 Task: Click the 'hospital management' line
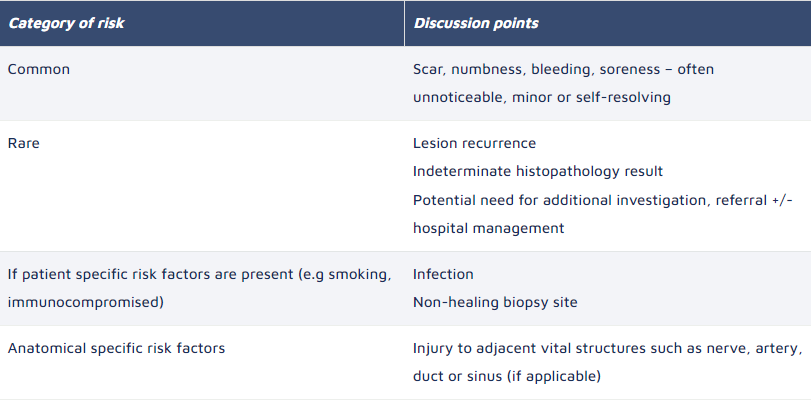488,228
